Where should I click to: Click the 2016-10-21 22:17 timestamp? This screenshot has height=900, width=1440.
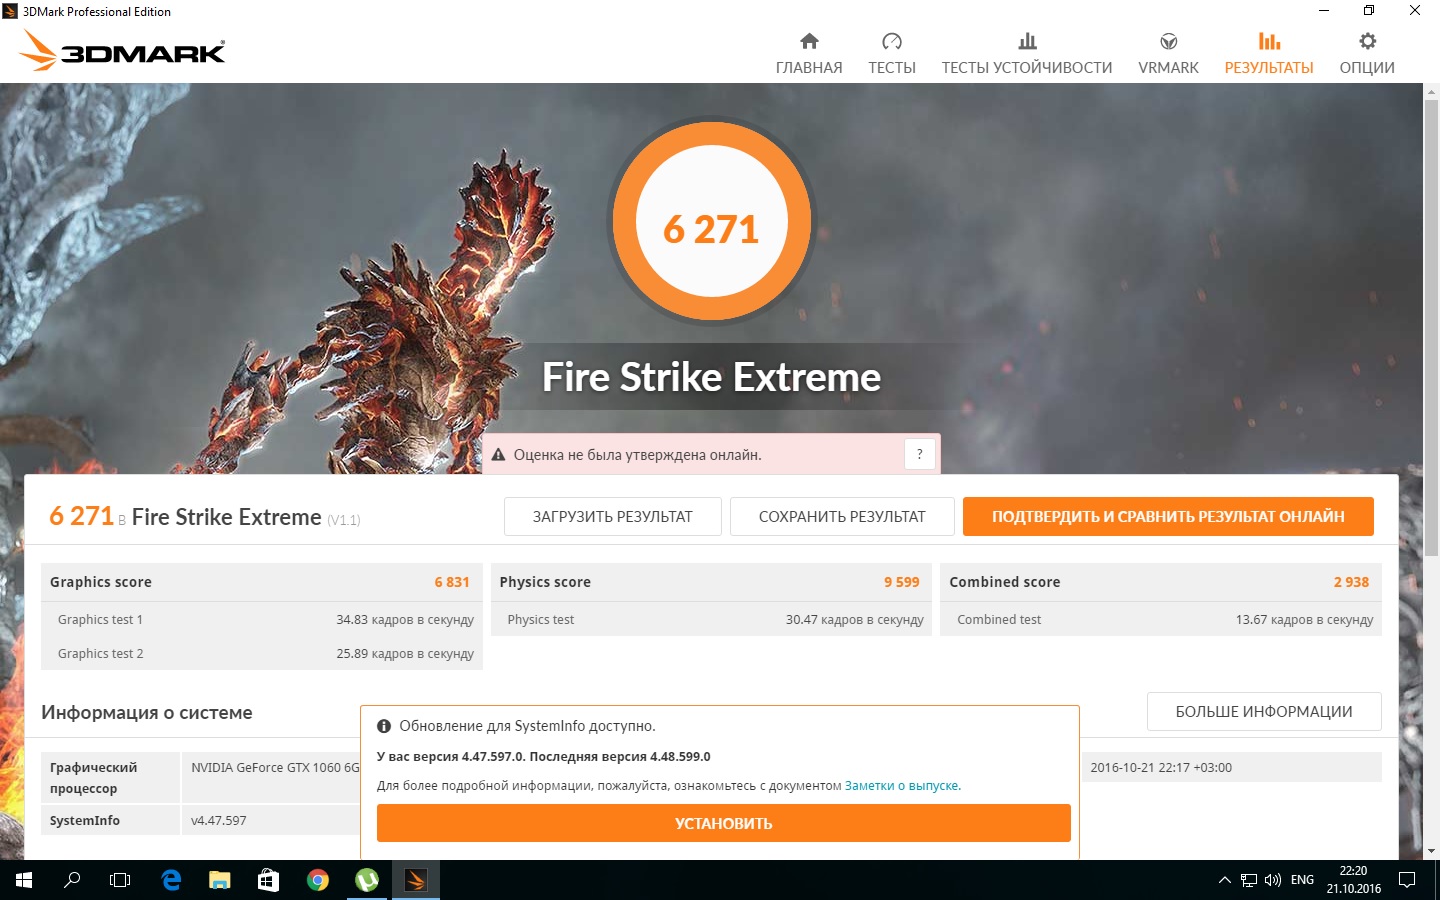1161,768
